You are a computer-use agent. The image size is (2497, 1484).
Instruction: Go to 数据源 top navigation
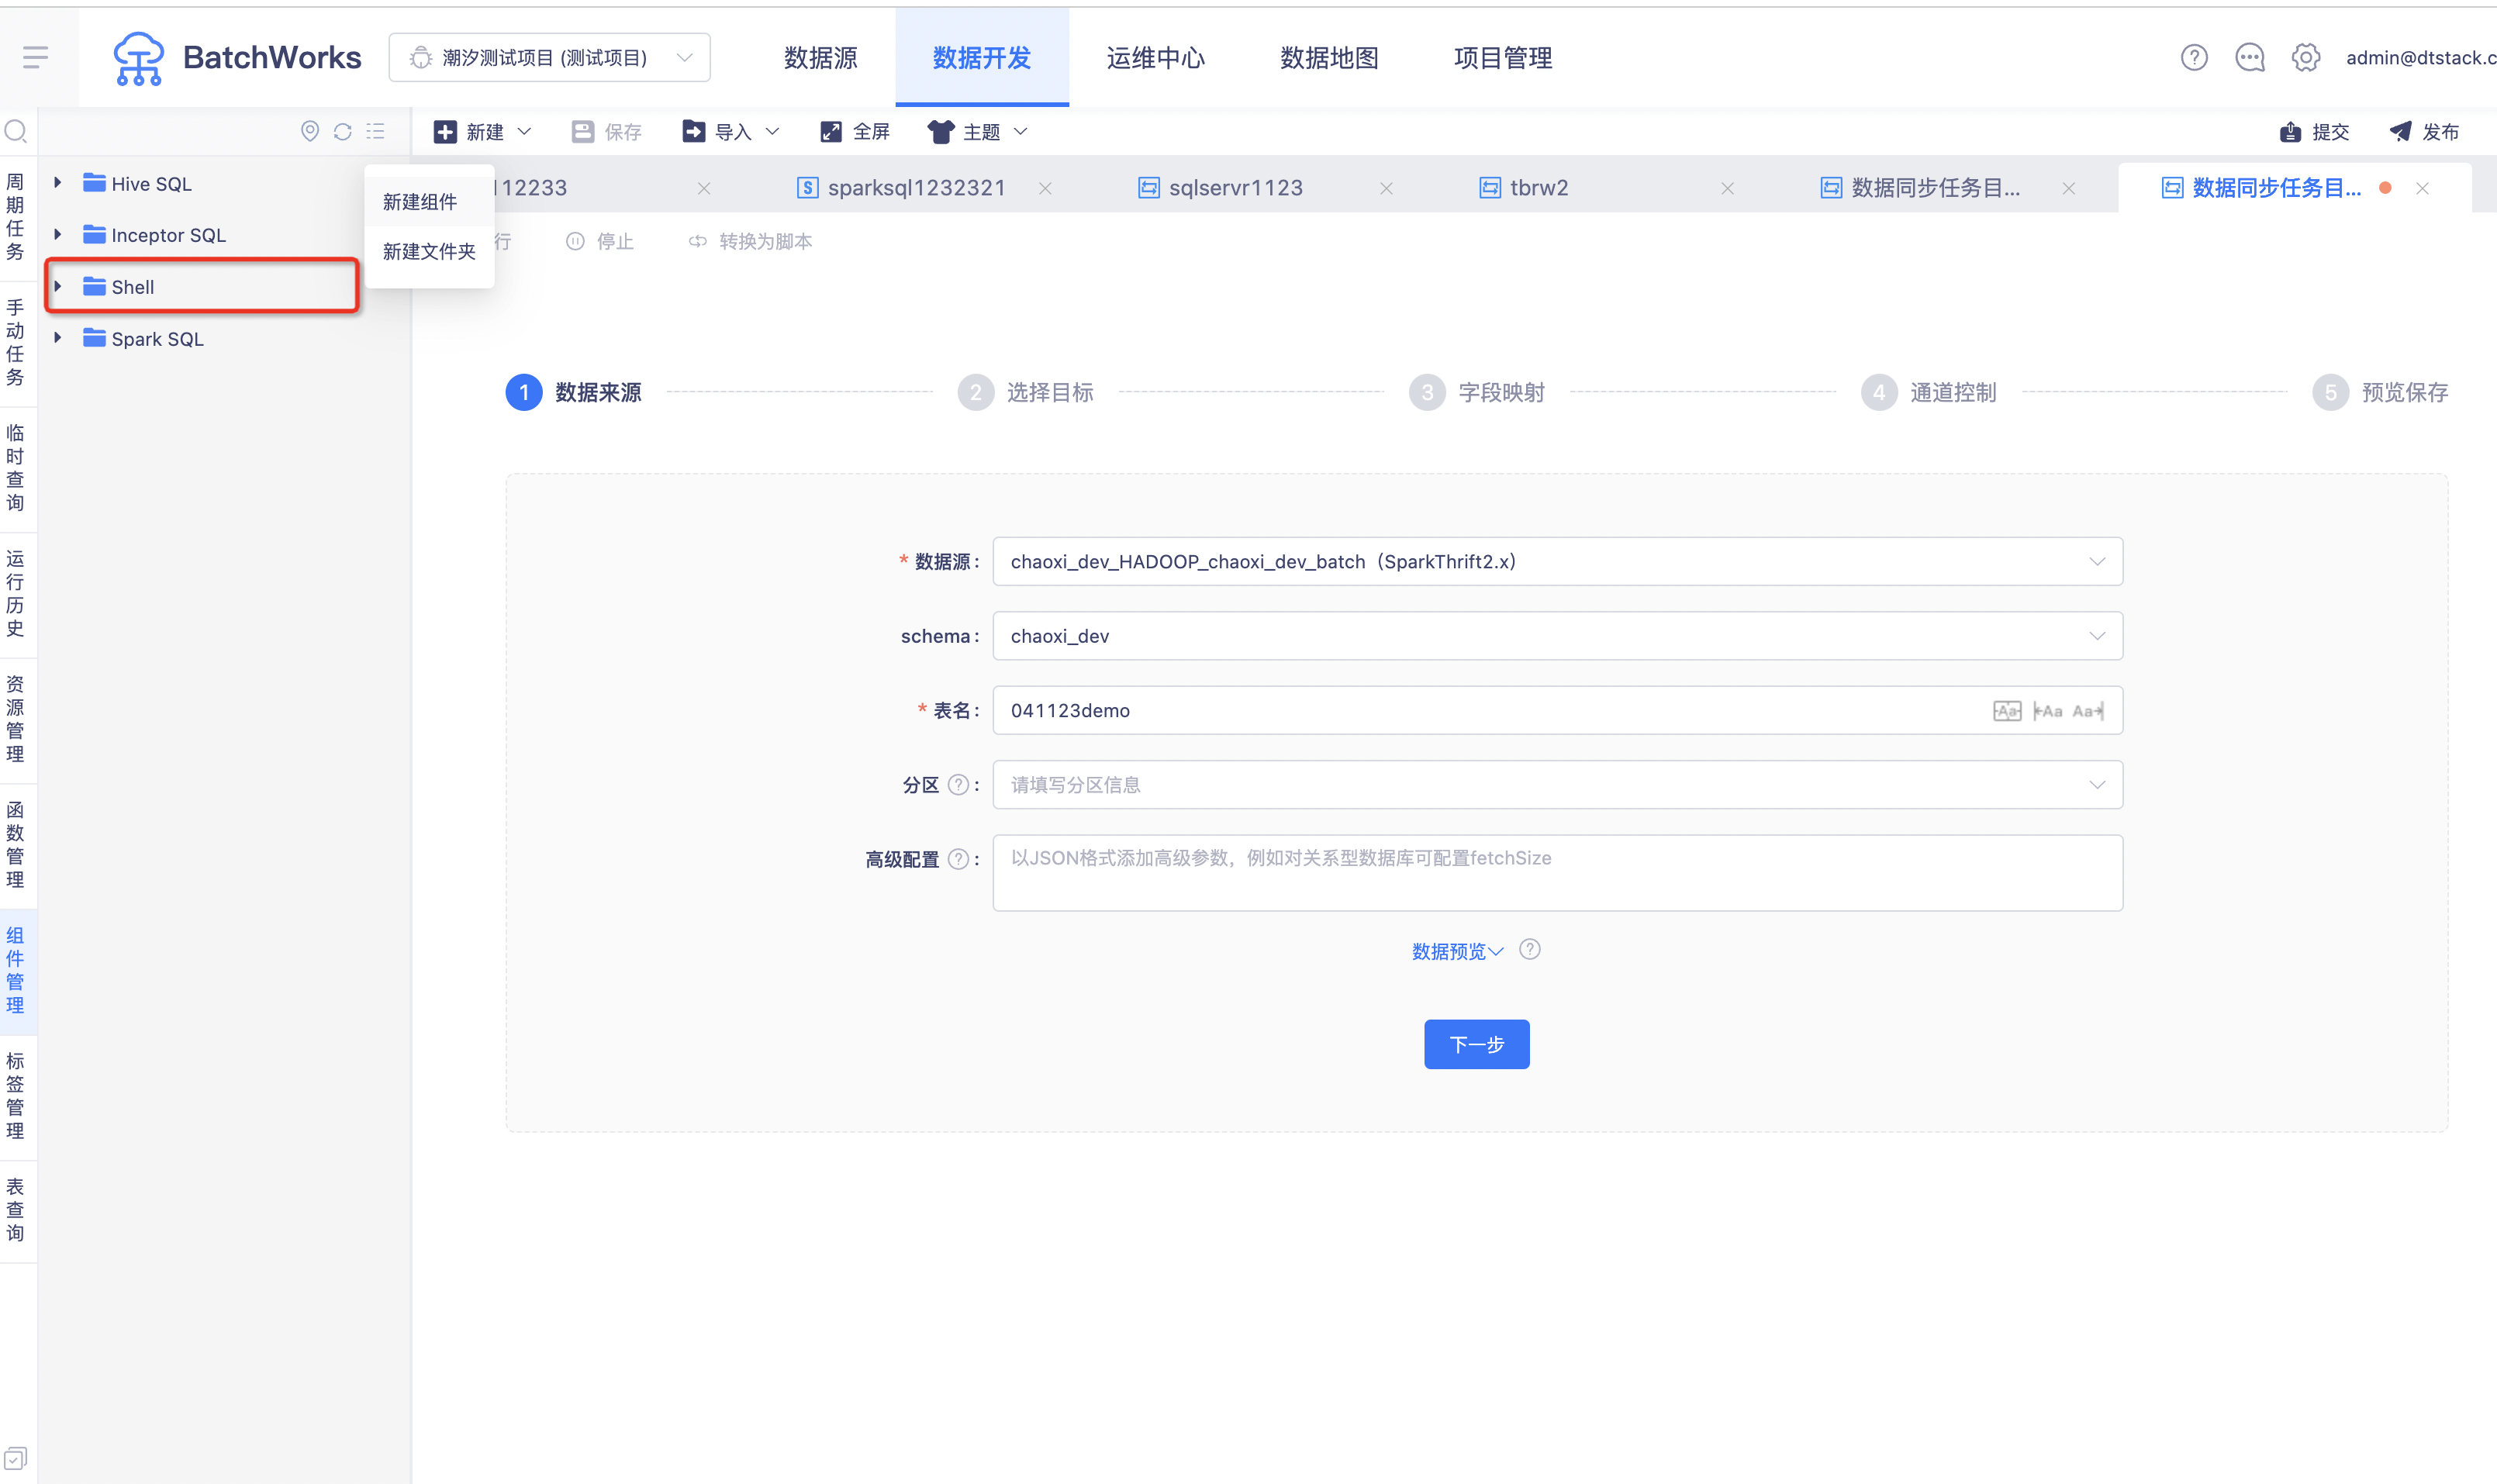[821, 58]
